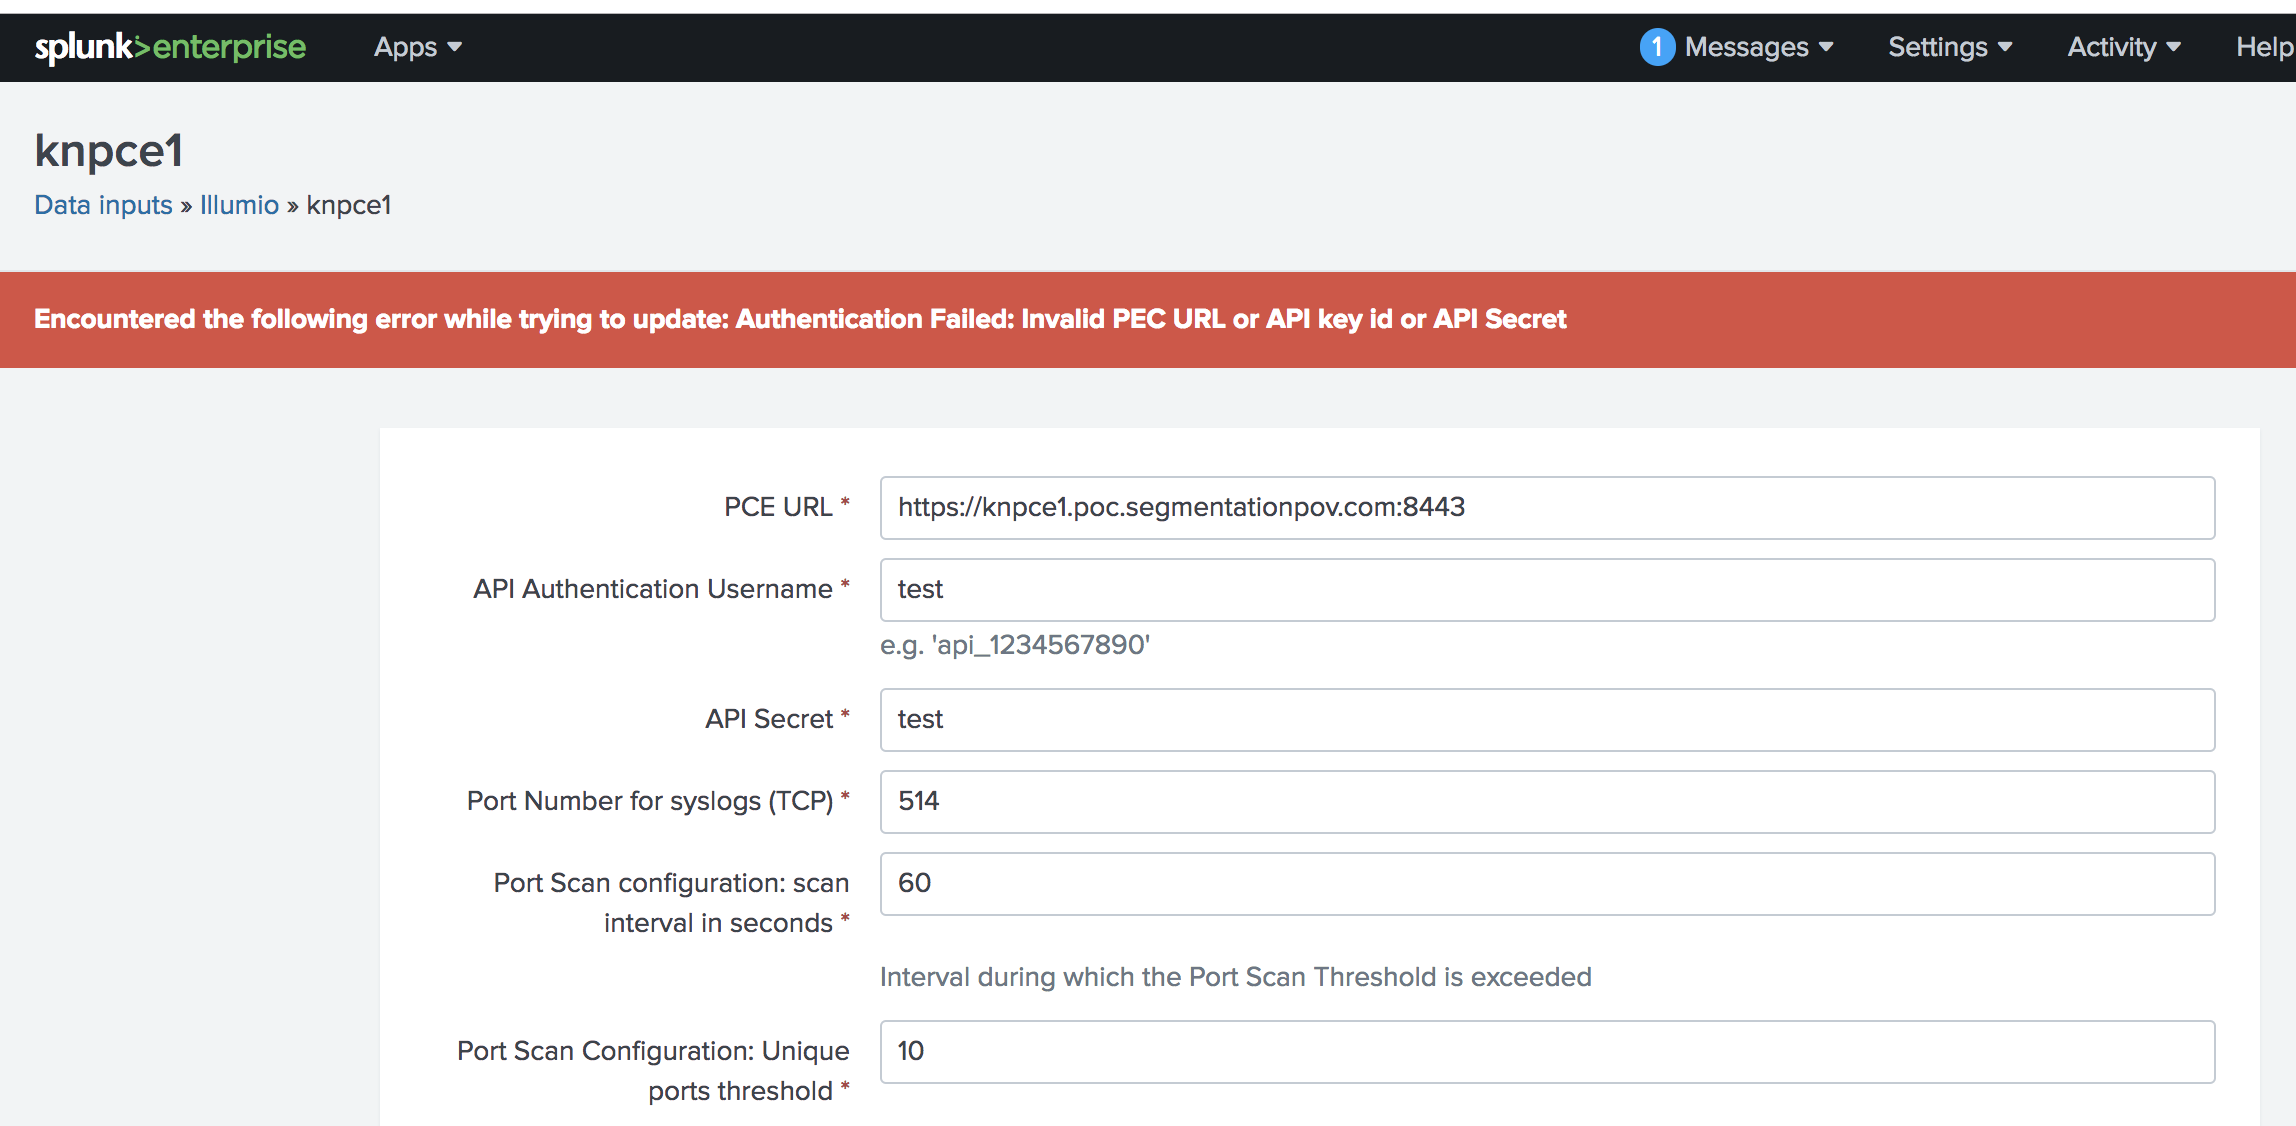Click the Splunk enterprise logo
The image size is (2296, 1126).
(x=170, y=47)
